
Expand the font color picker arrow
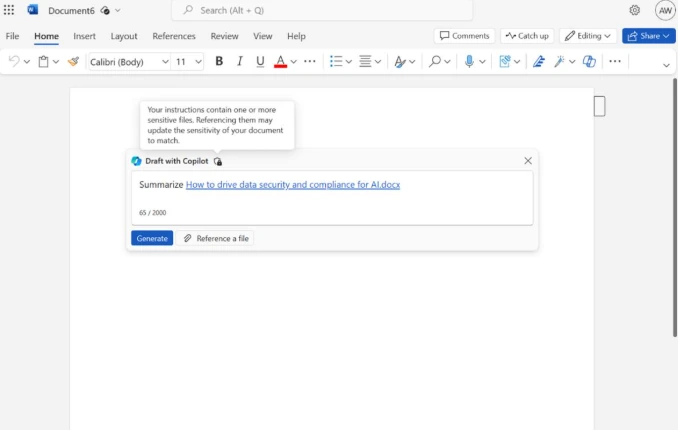pyautogui.click(x=294, y=62)
